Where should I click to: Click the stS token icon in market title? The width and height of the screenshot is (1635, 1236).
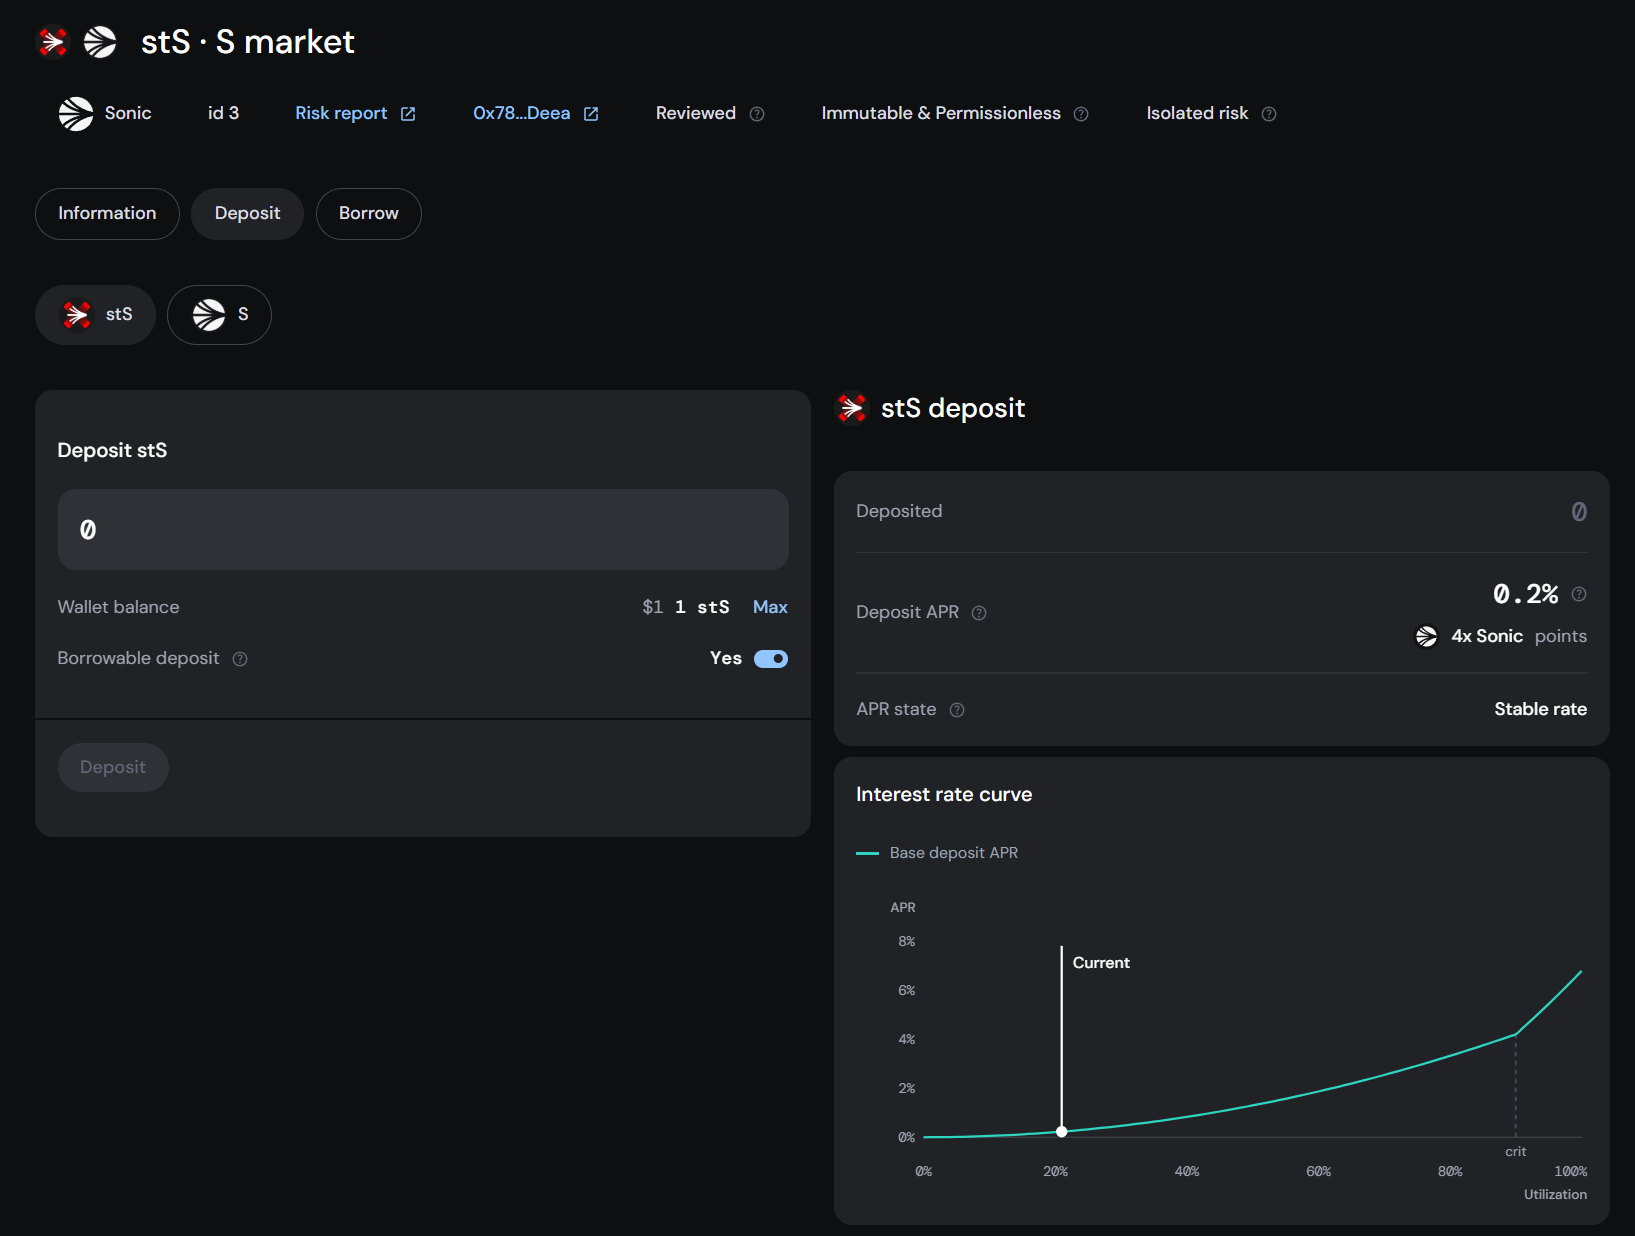pos(51,41)
